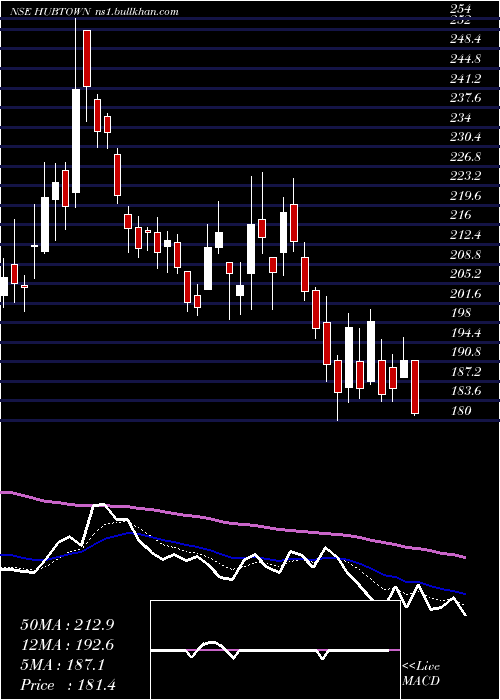Select the 180 price axis label

coord(460,411)
